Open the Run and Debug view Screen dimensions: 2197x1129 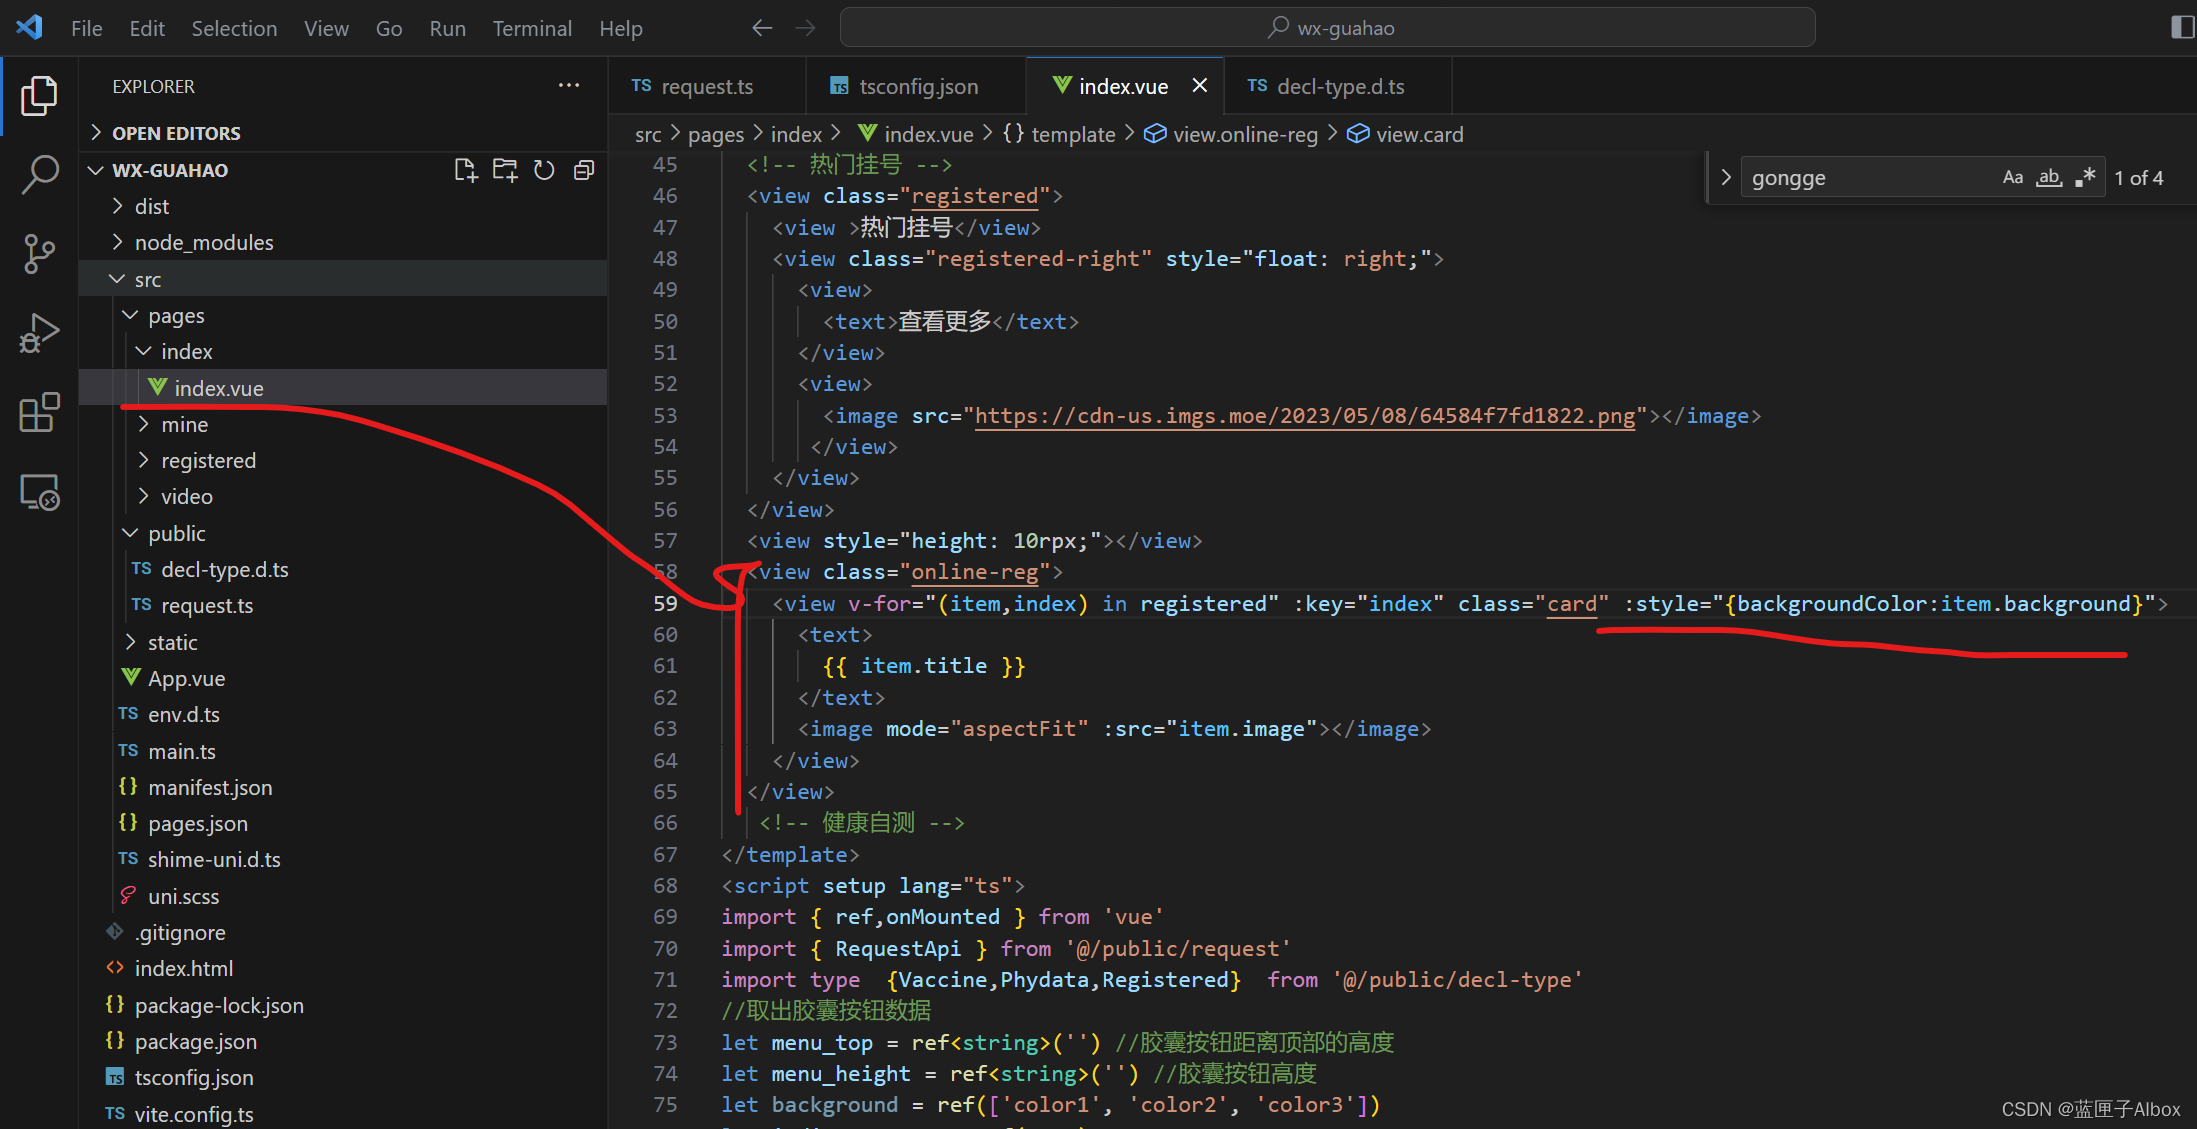pyautogui.click(x=39, y=333)
